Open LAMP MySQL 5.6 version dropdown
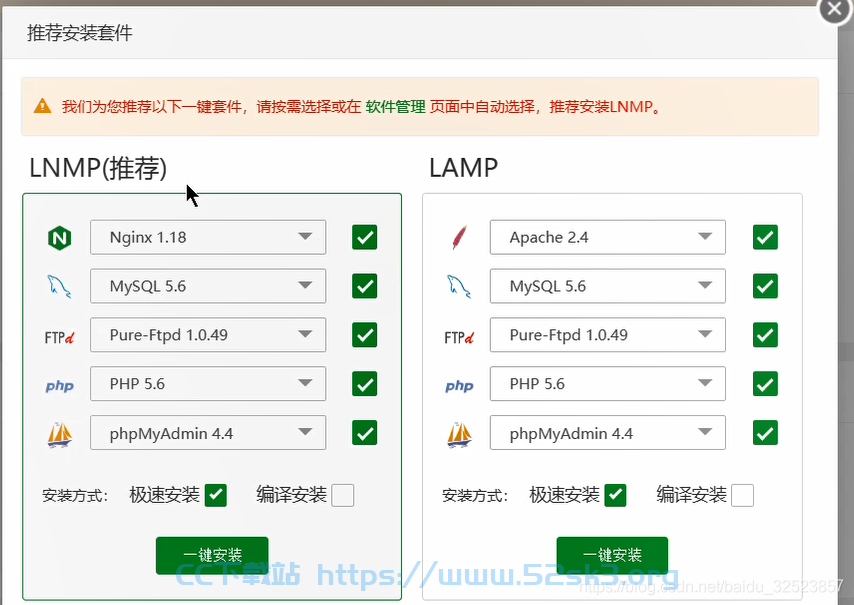The width and height of the screenshot is (854, 605). (608, 286)
